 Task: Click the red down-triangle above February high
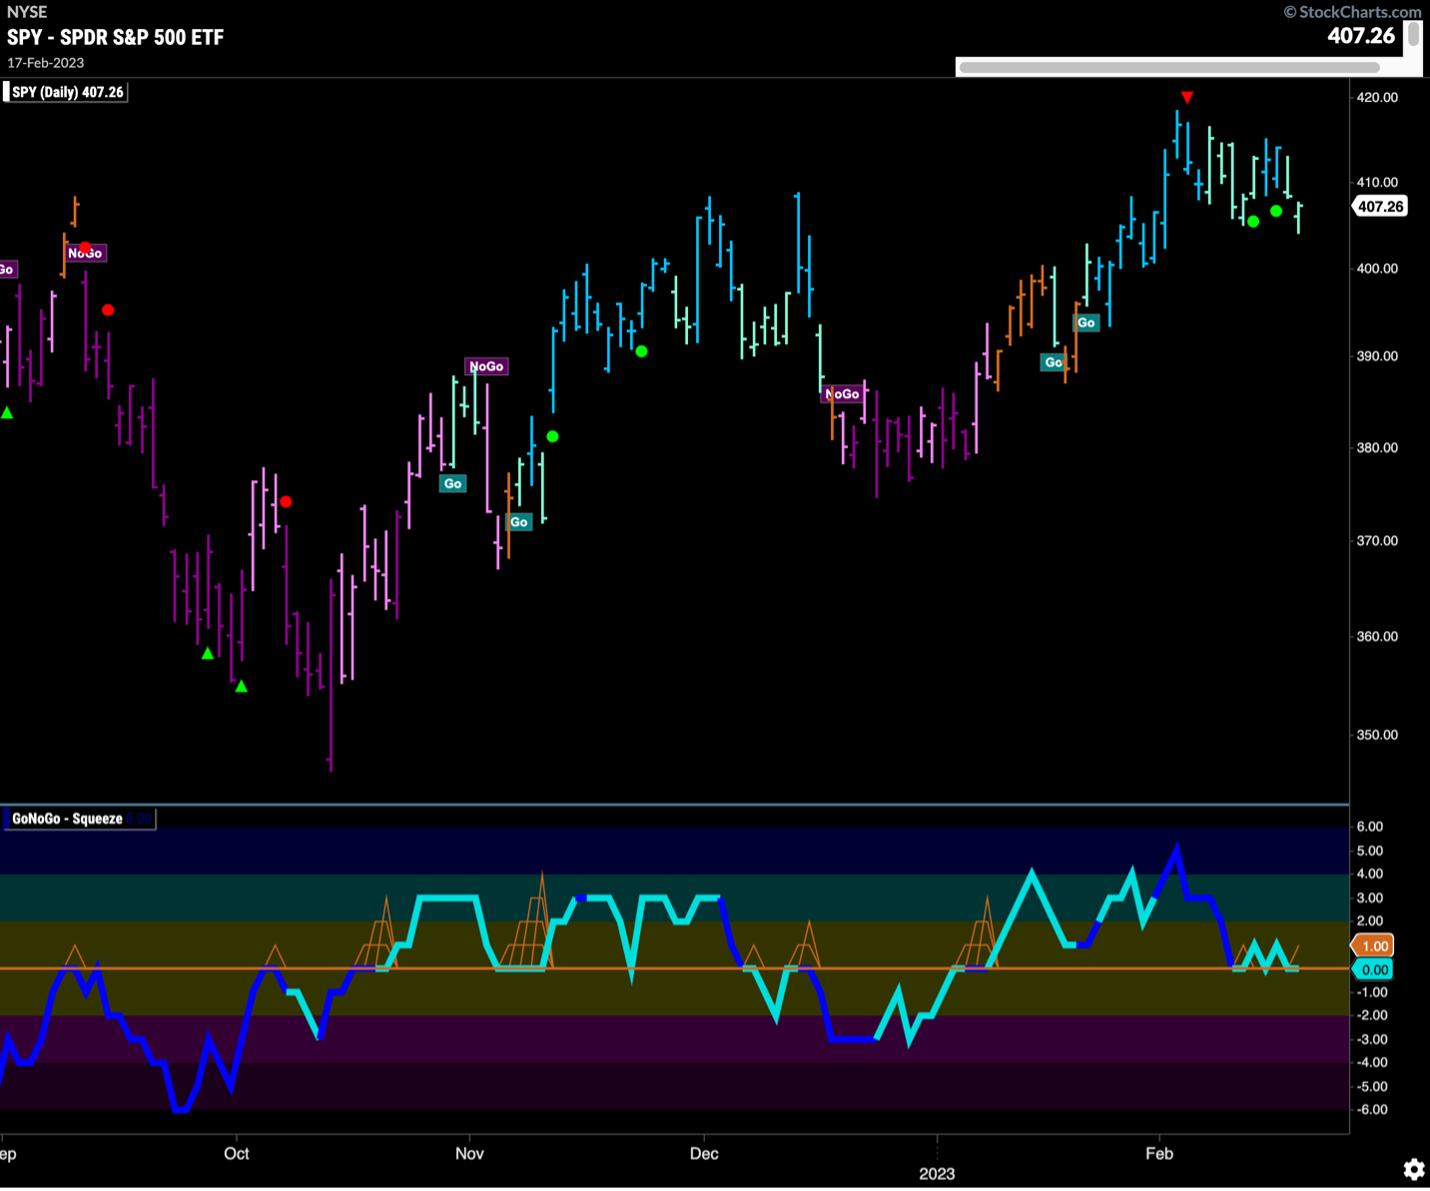click(1186, 97)
